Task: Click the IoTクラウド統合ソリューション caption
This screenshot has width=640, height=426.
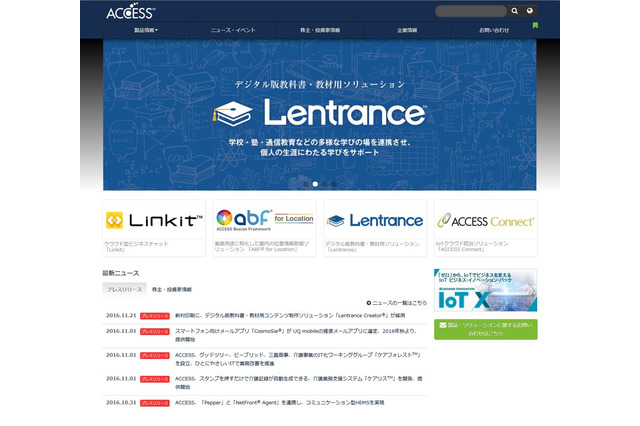Action: click(x=472, y=246)
